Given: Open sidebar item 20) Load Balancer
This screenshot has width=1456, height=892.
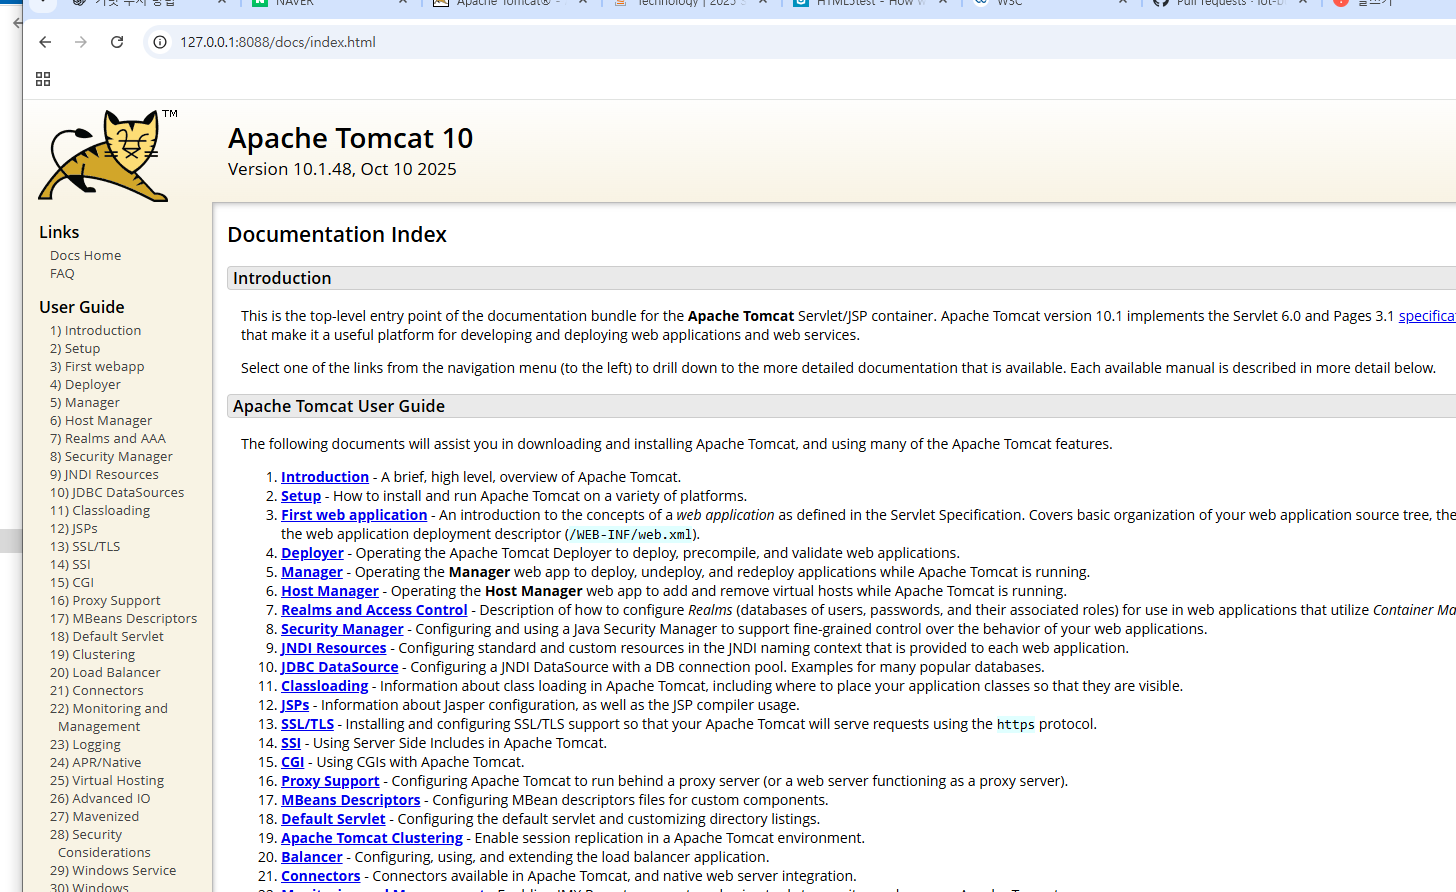Looking at the screenshot, I should (x=105, y=673).
